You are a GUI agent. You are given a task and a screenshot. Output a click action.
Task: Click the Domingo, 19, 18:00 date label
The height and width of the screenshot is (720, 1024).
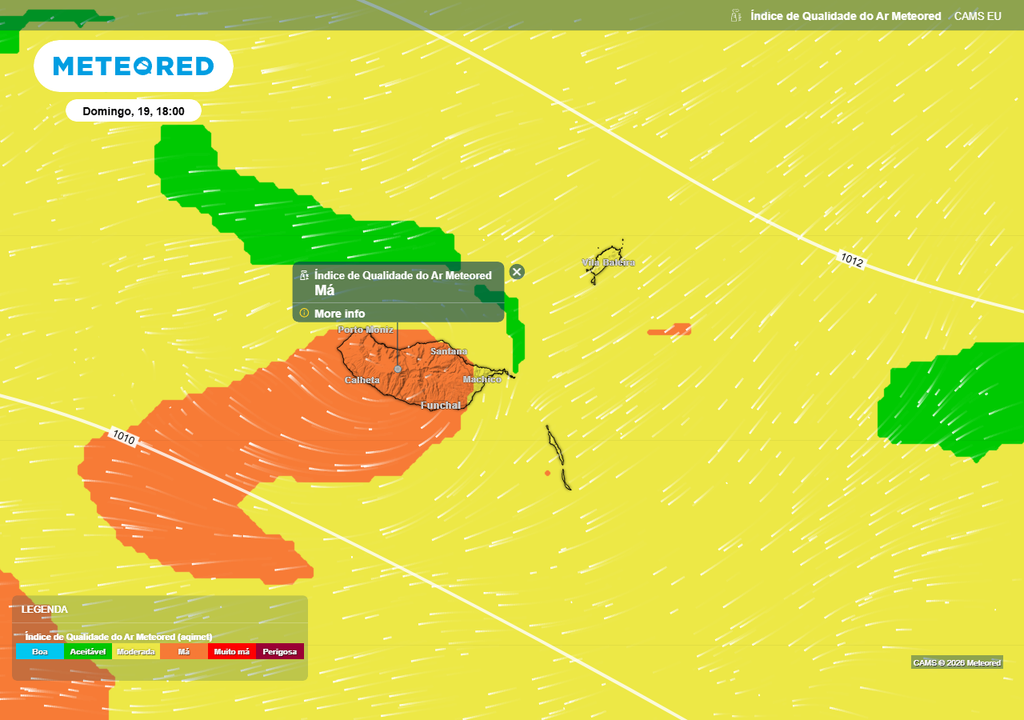tap(133, 111)
